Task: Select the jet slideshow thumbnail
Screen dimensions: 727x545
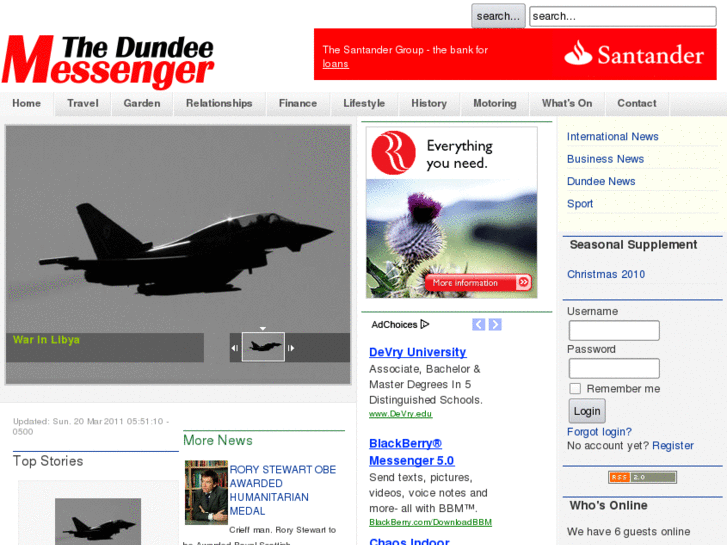Action: (x=263, y=346)
